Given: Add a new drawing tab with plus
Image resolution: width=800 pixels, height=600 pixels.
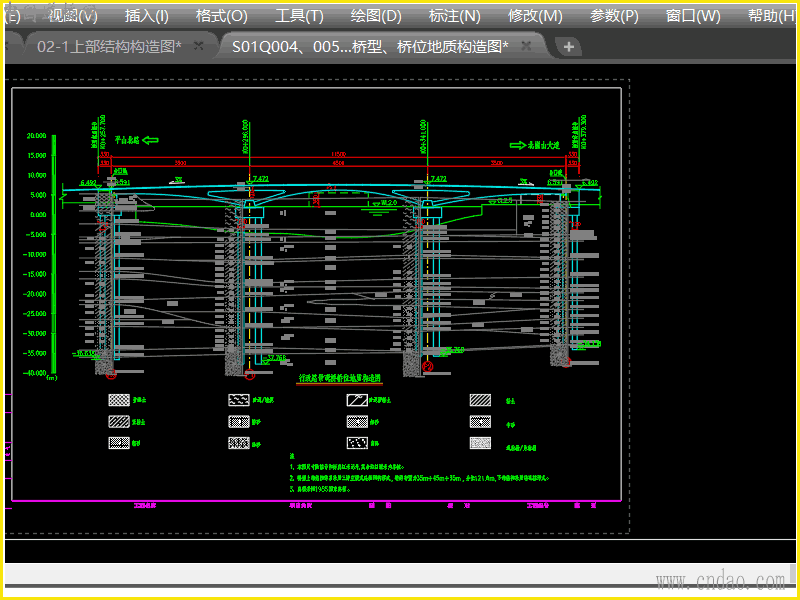Looking at the screenshot, I should (x=568, y=47).
